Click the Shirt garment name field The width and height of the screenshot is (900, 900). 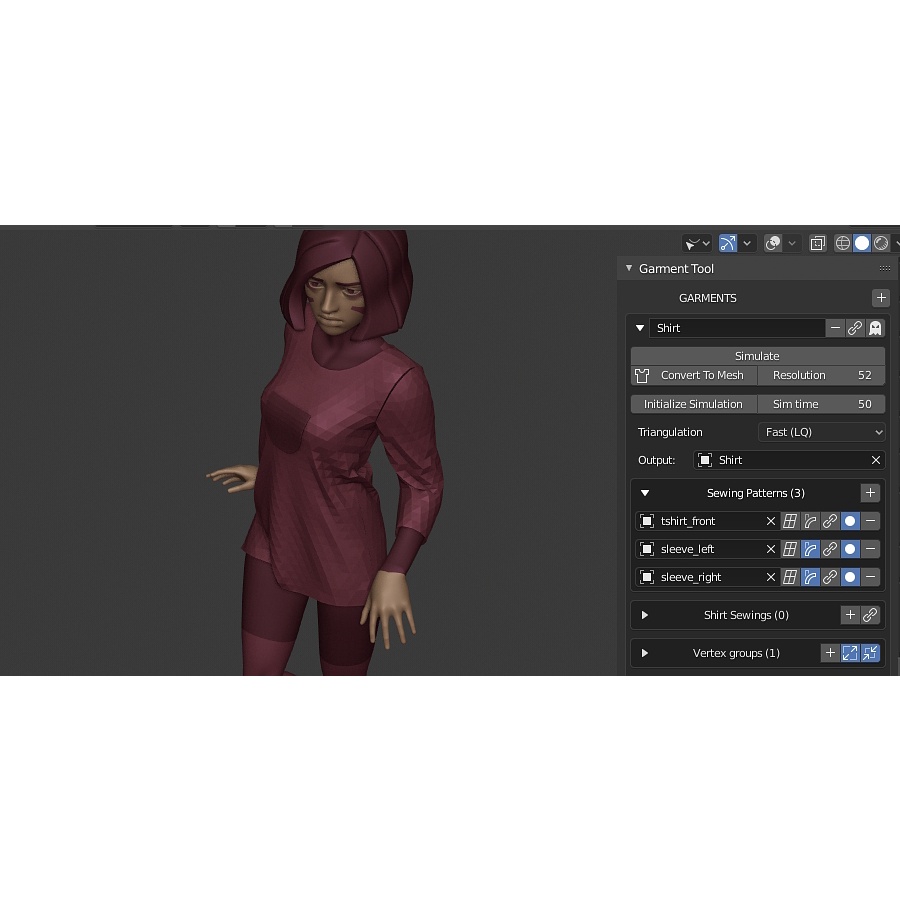click(x=737, y=328)
